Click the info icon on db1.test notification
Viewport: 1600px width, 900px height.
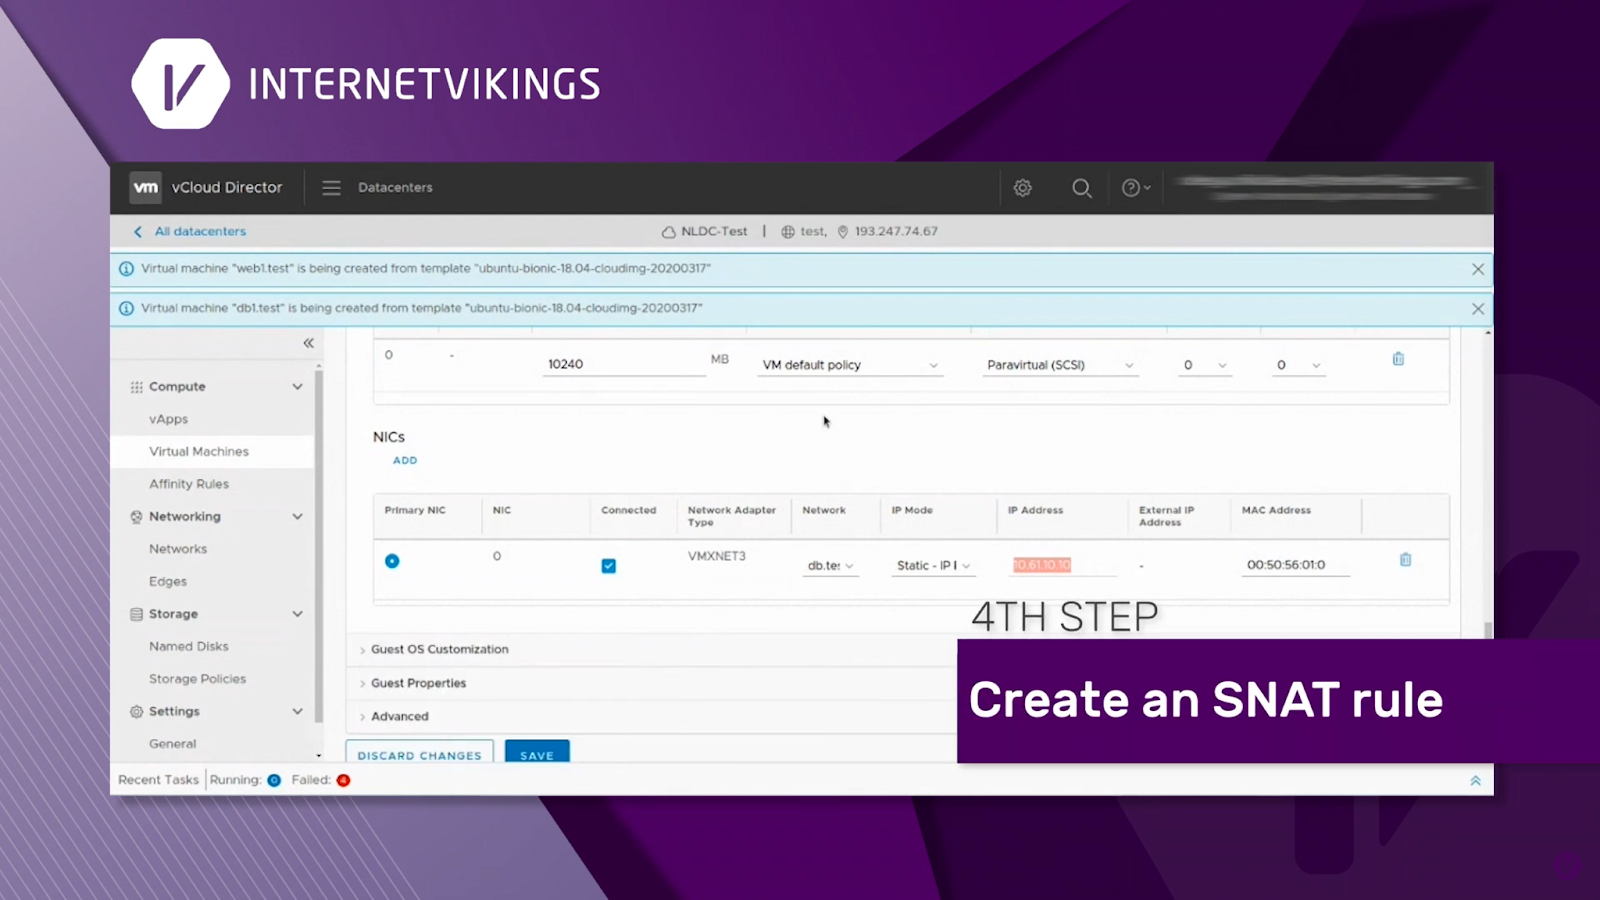tap(126, 308)
